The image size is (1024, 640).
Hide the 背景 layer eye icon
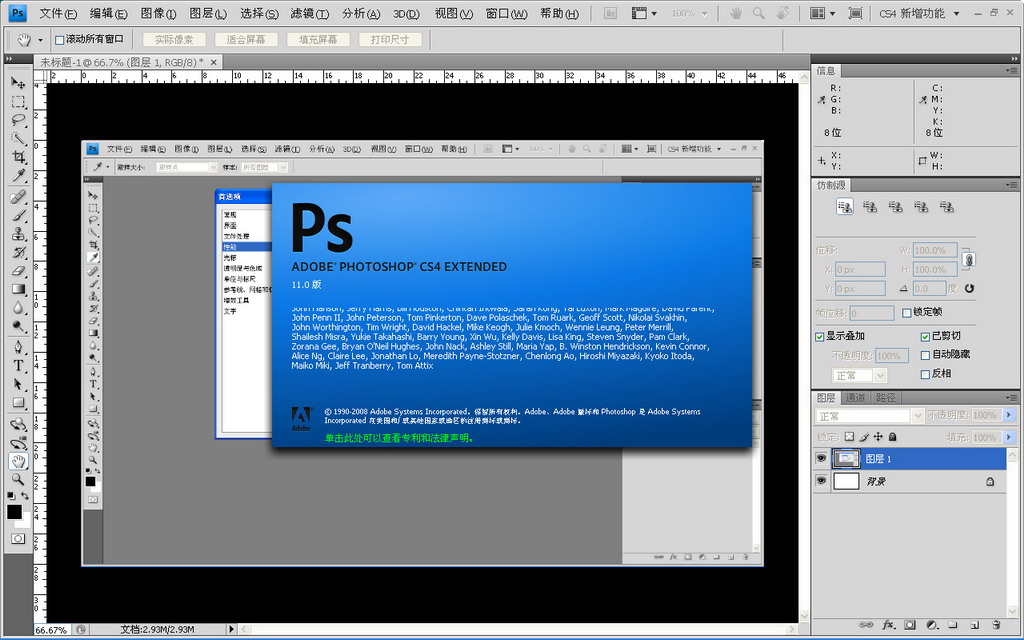pos(821,481)
